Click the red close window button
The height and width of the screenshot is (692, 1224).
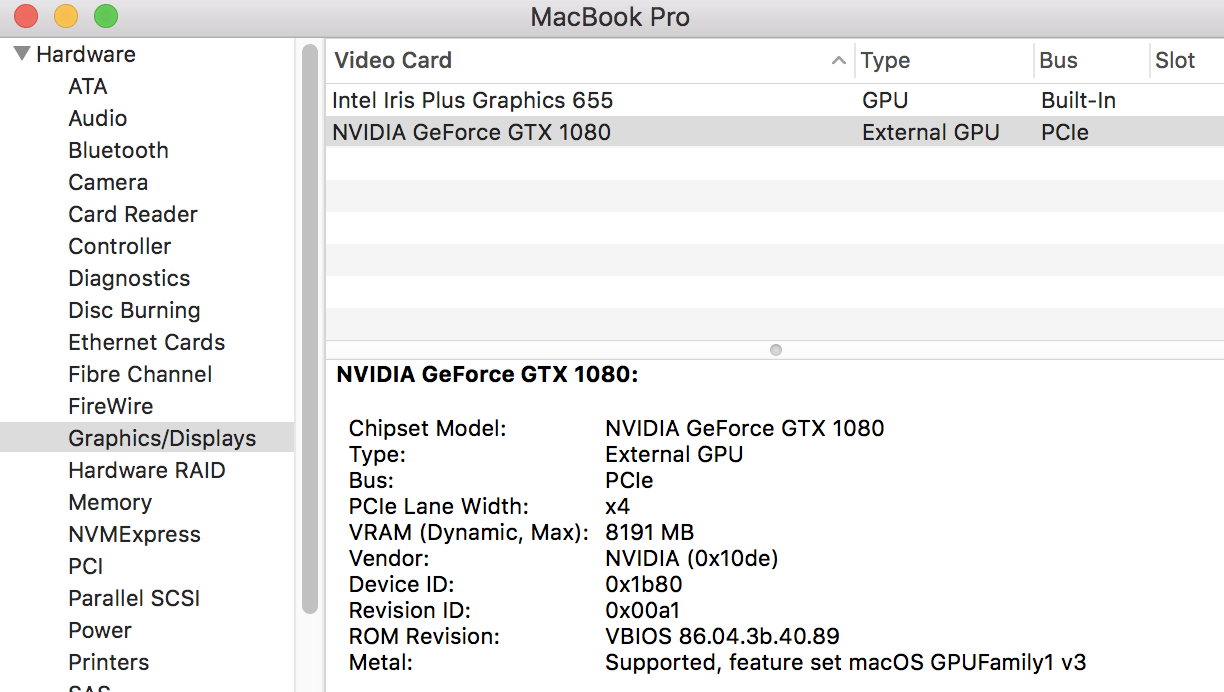click(25, 16)
